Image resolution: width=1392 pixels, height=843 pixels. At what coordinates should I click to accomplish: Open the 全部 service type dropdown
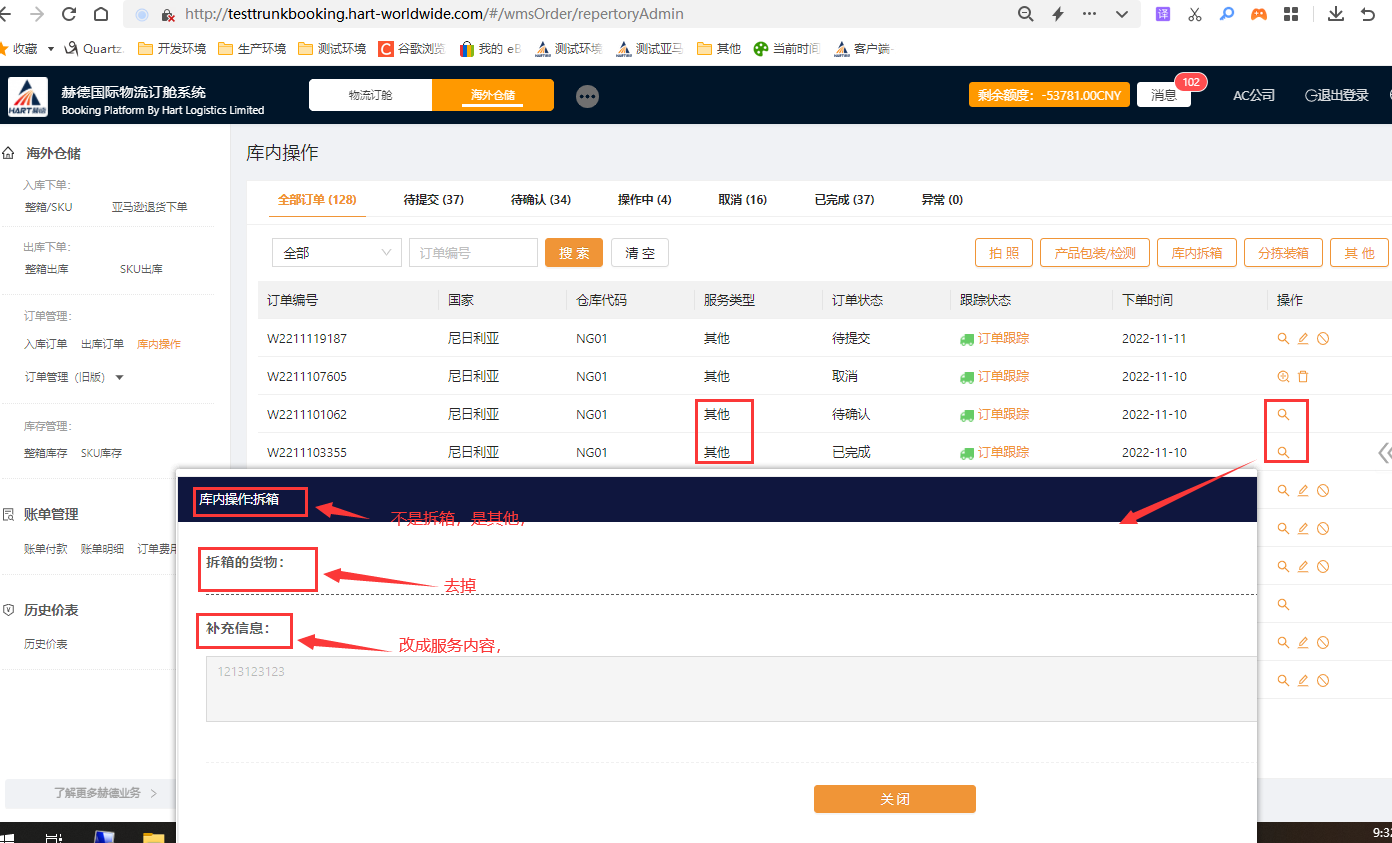[x=336, y=253]
